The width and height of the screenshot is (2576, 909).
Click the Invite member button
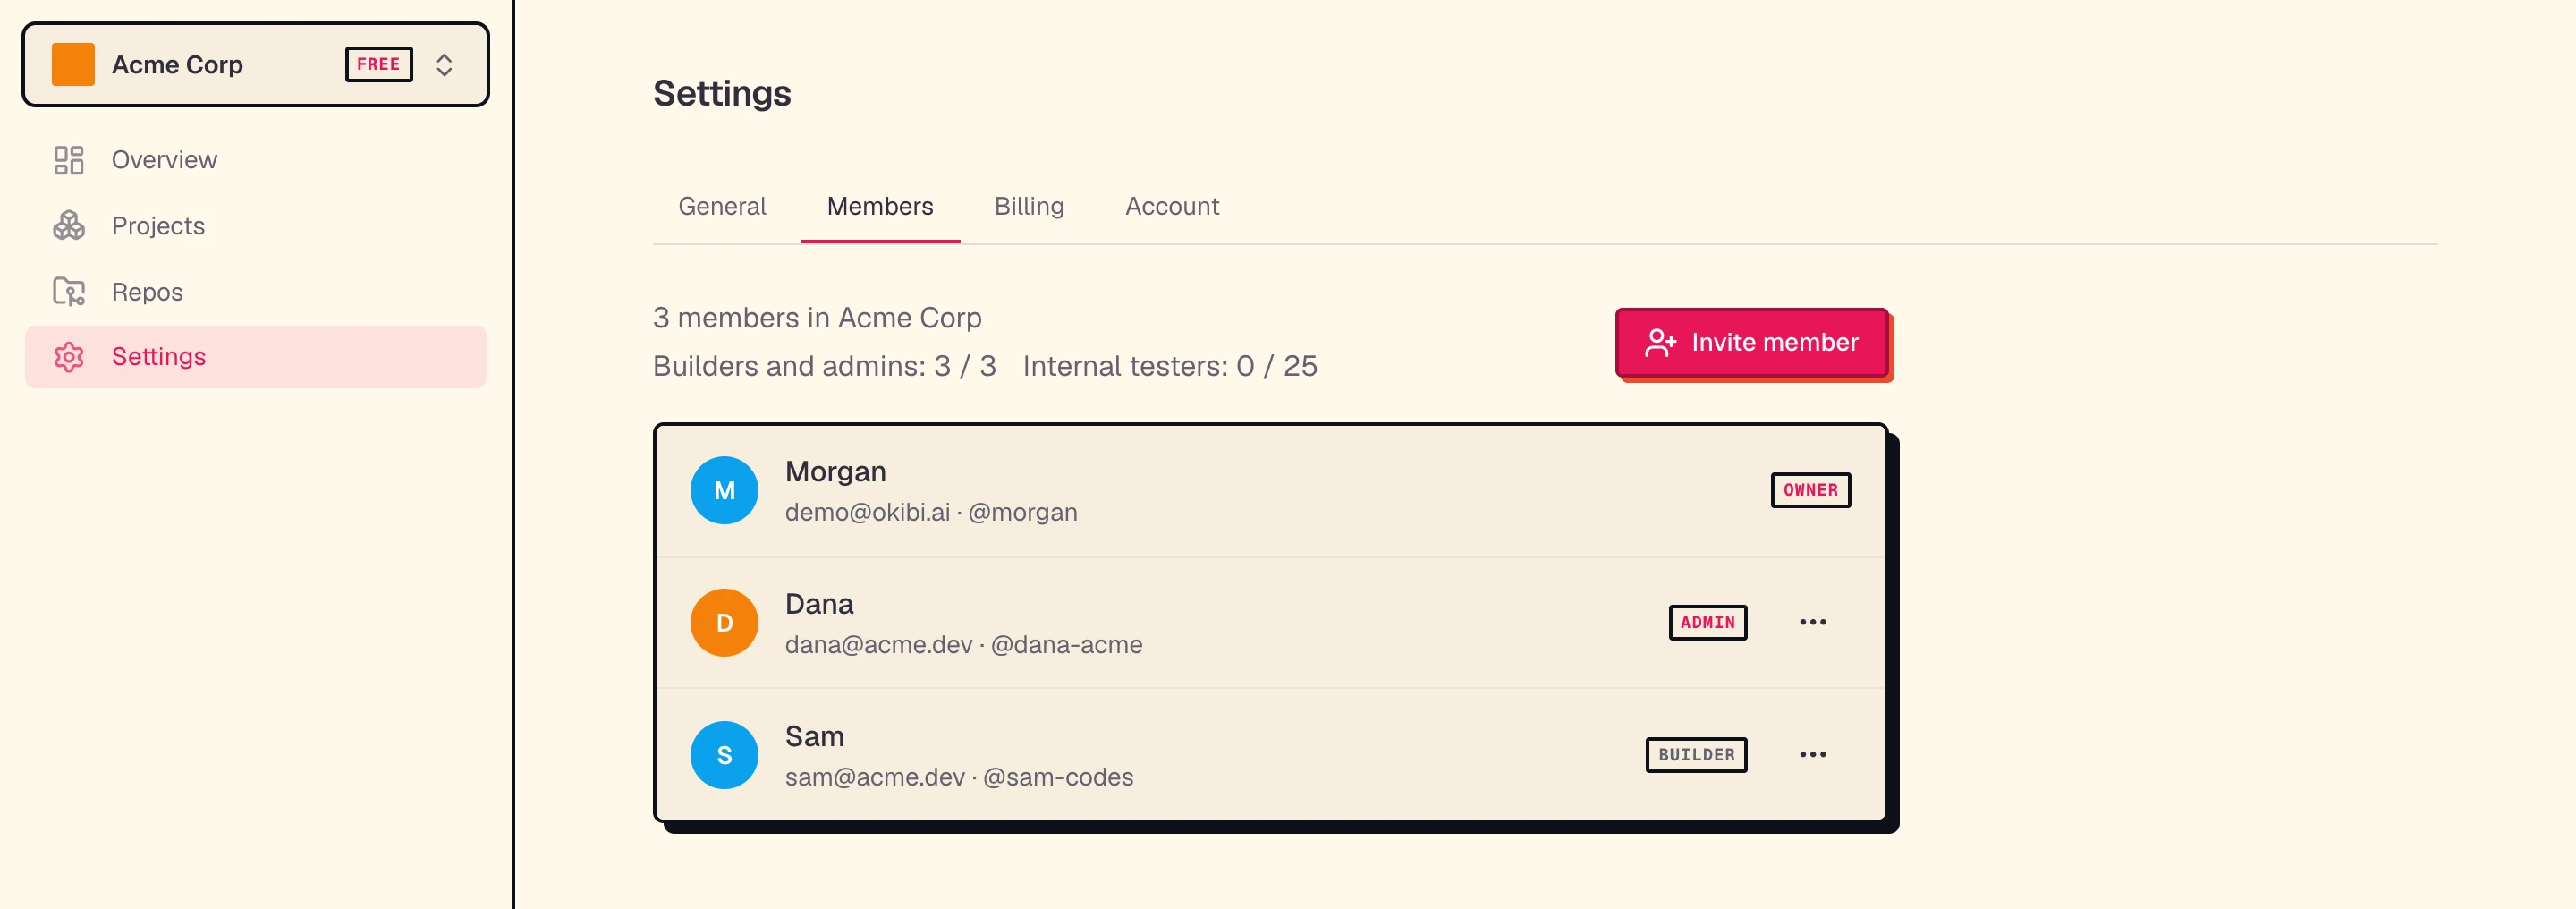(1752, 342)
